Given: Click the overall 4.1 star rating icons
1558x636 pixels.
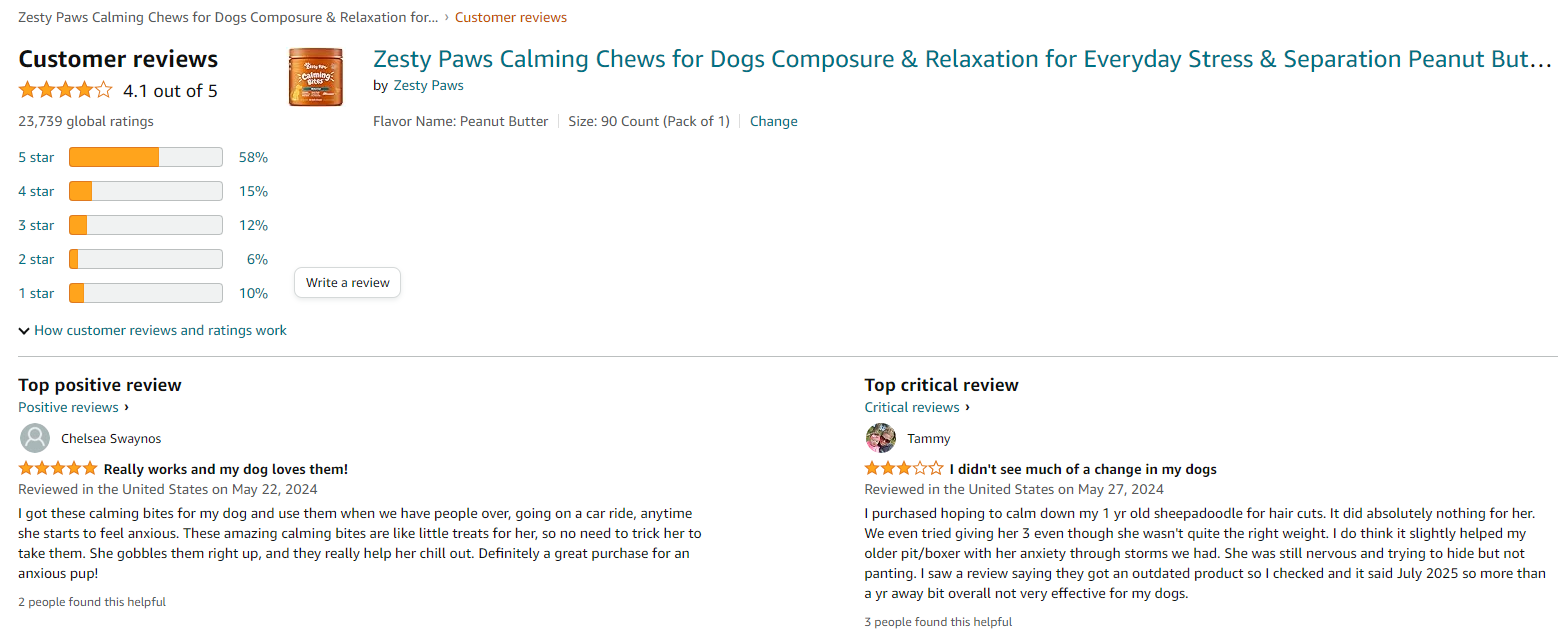Looking at the screenshot, I should [x=65, y=91].
